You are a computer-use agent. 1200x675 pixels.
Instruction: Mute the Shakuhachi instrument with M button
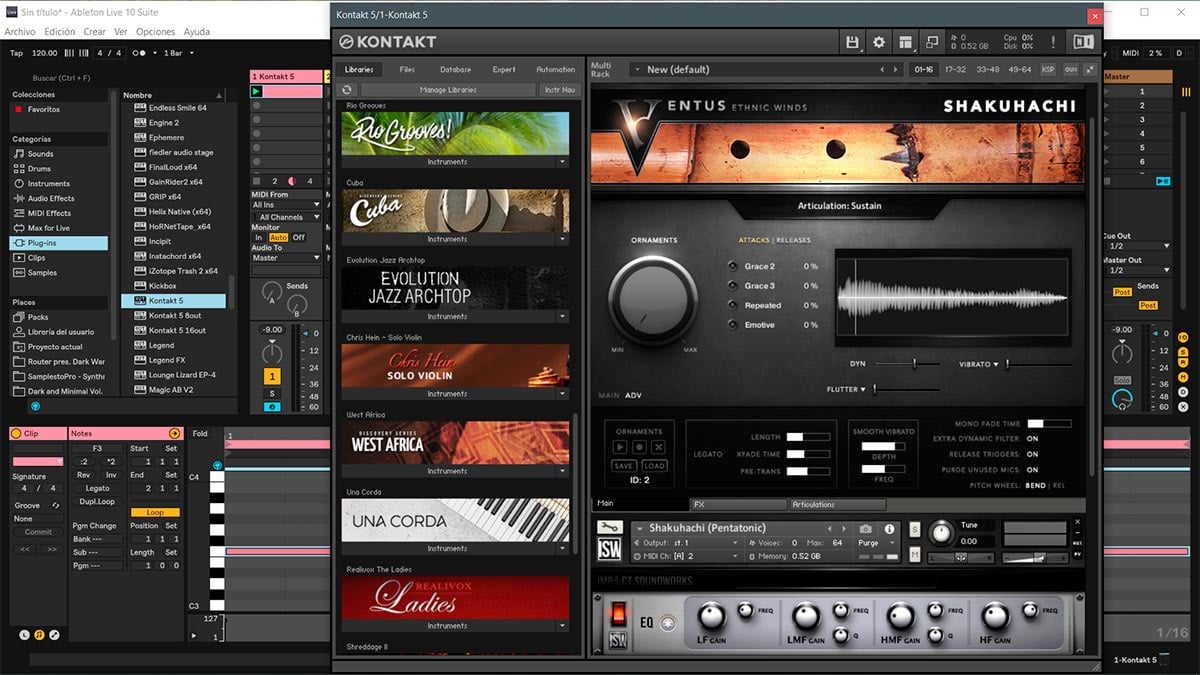coord(915,555)
